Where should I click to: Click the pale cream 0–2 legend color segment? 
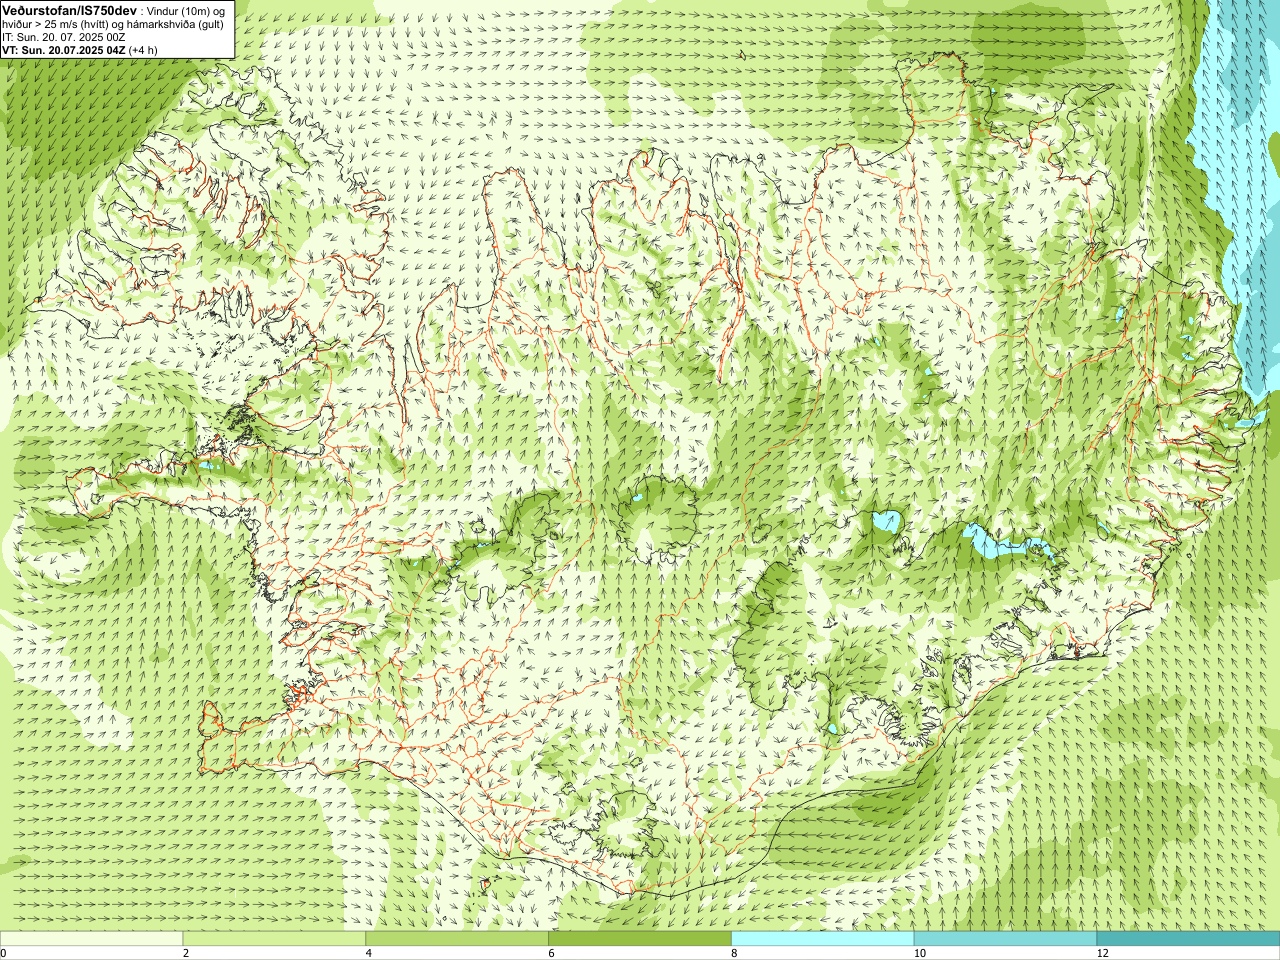click(x=92, y=939)
